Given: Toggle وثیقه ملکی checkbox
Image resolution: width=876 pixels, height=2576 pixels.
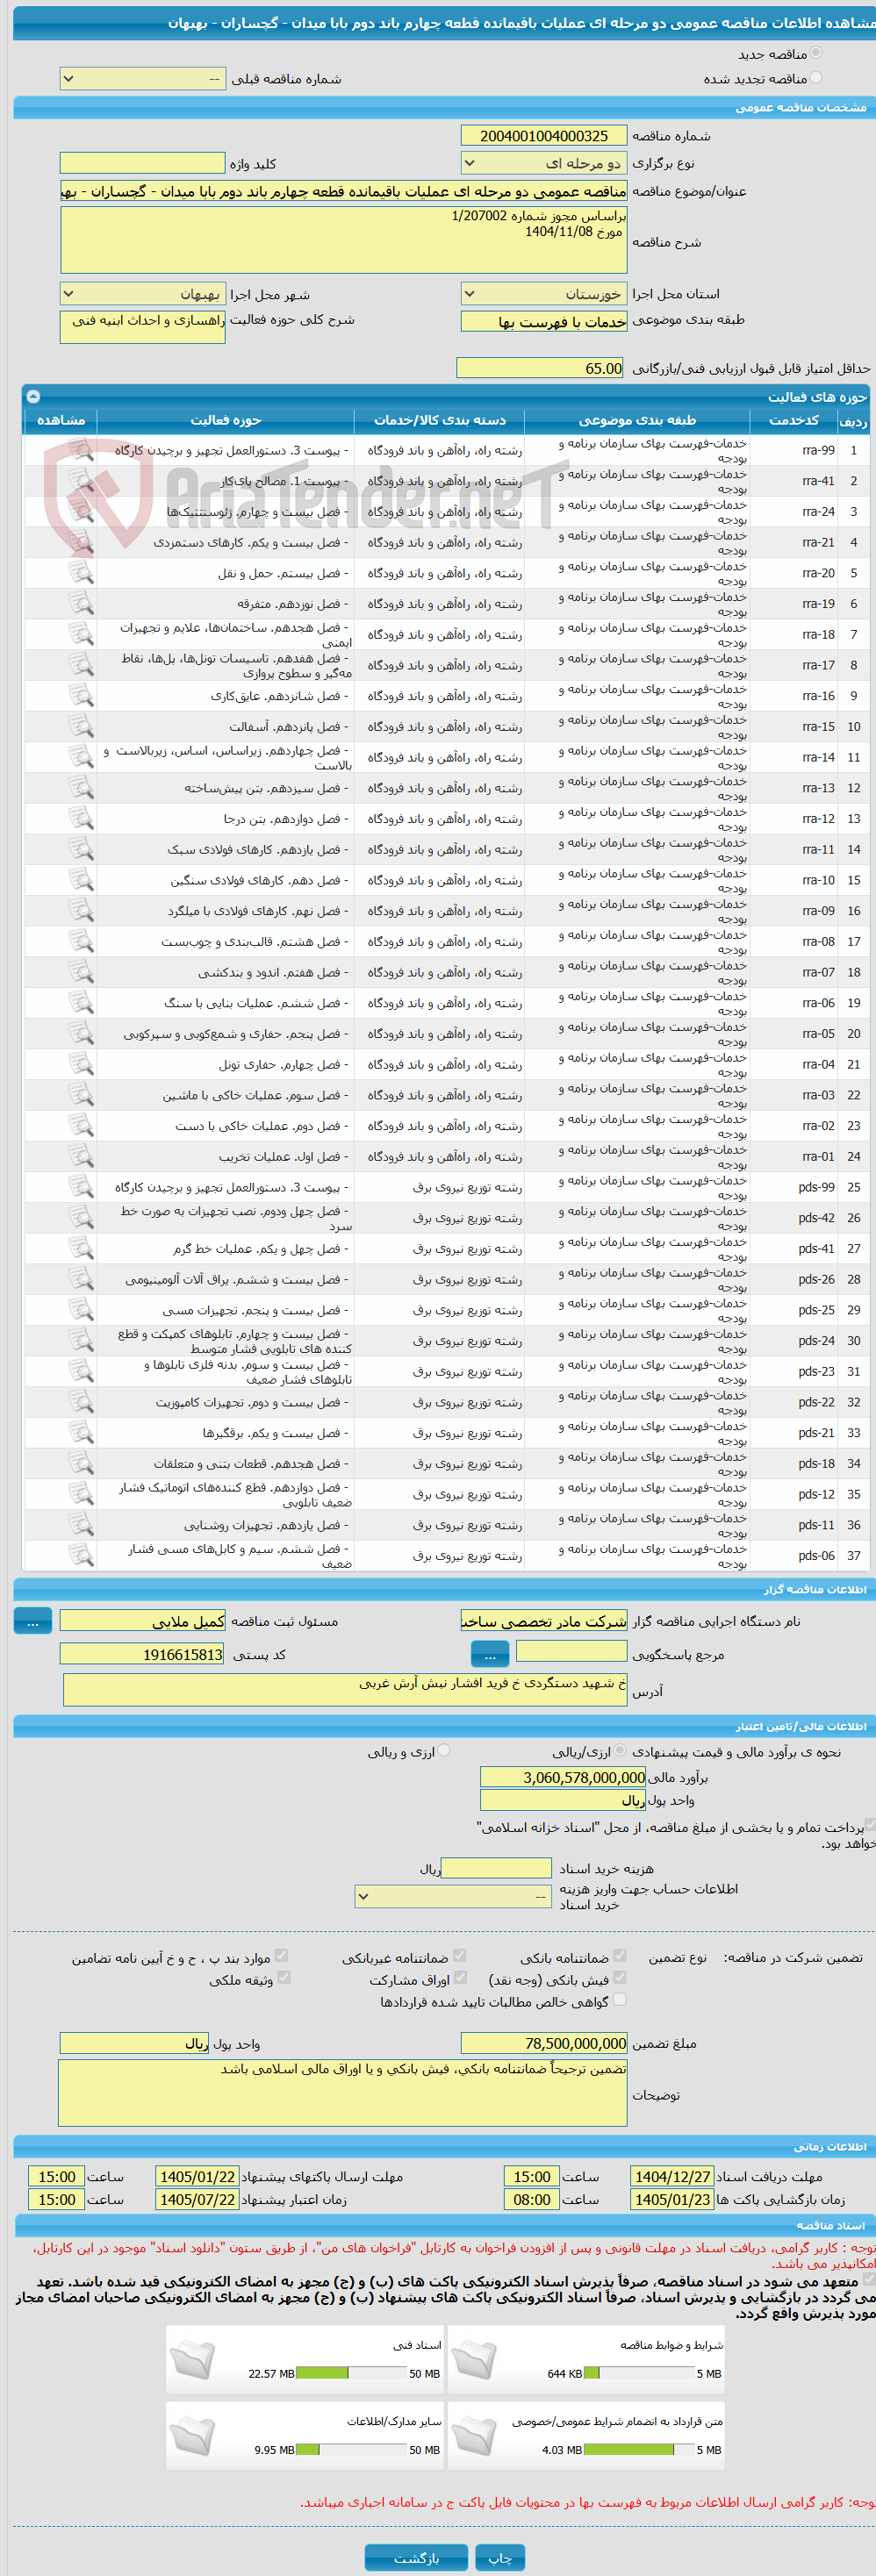Looking at the screenshot, I should coord(284,1977).
